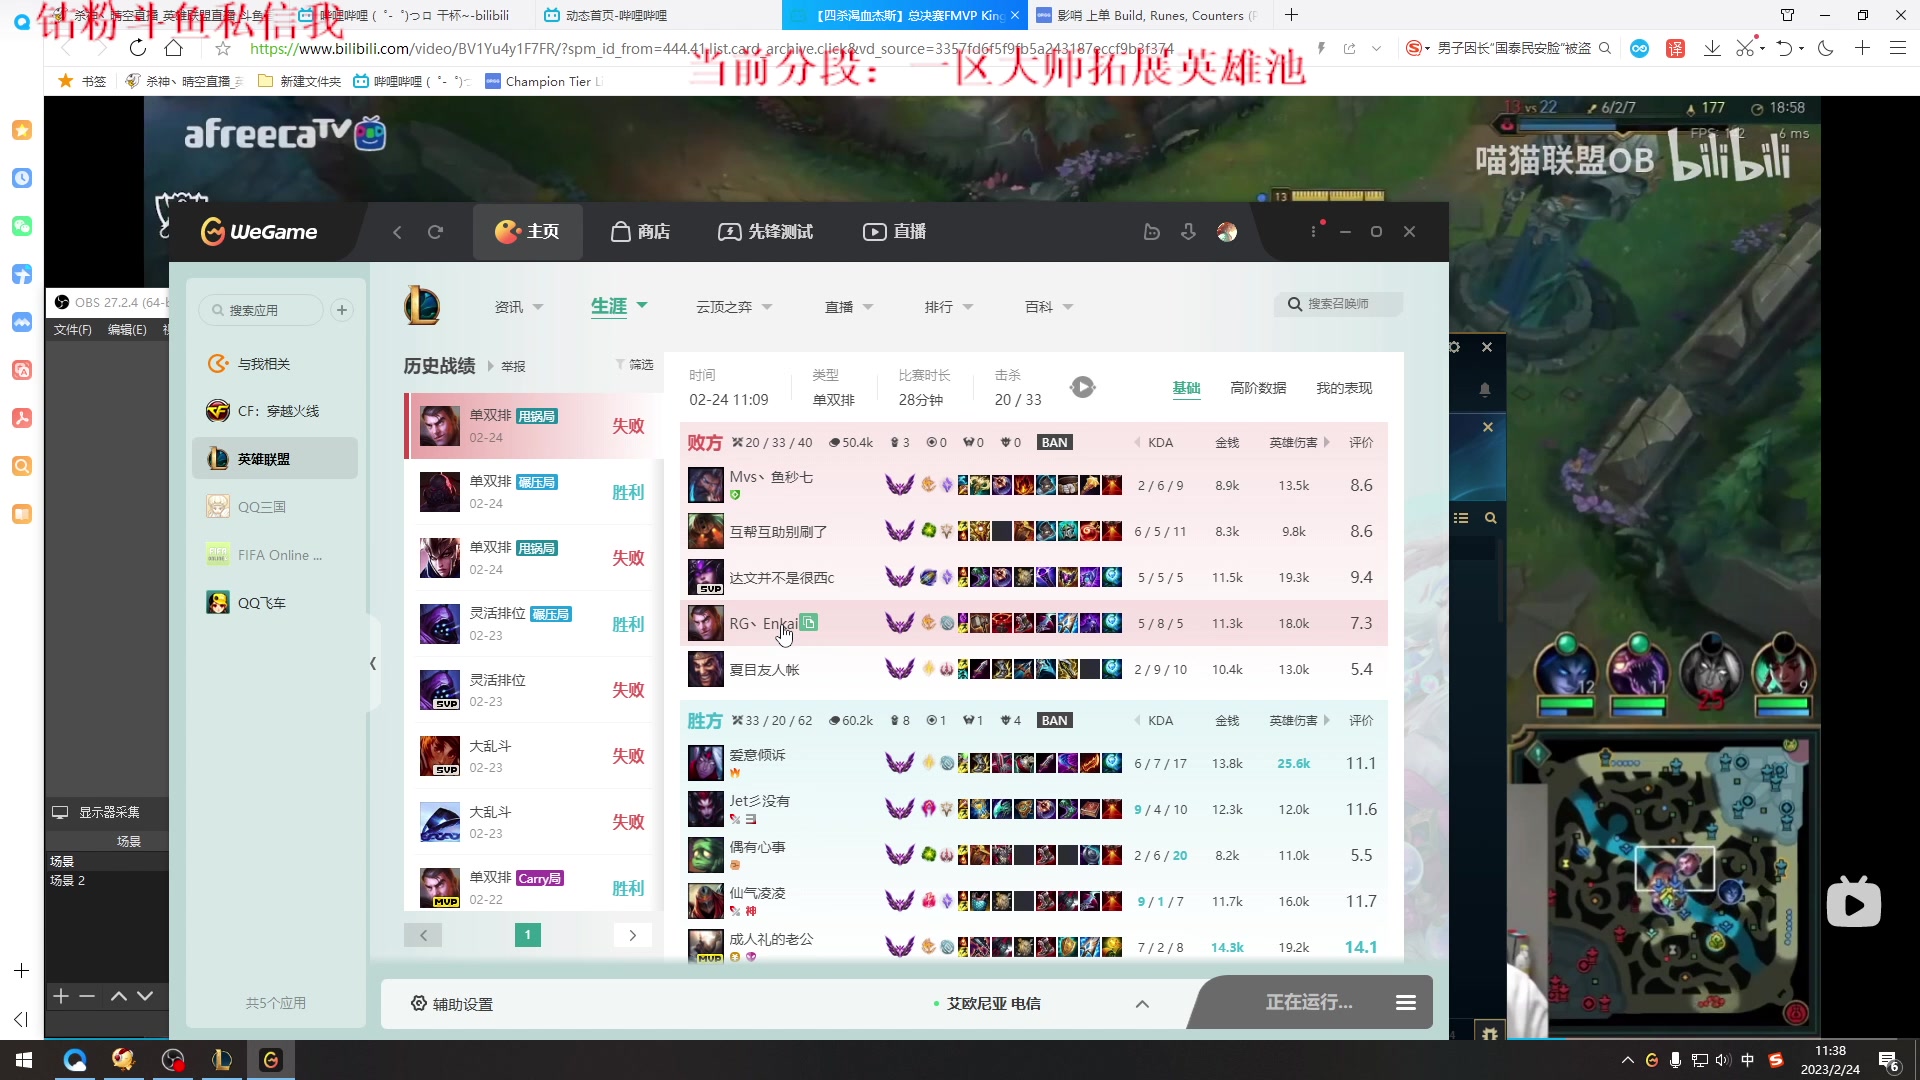The width and height of the screenshot is (1920, 1080).
Task: Switch to 我的表现 tab
Action: [x=1344, y=388]
